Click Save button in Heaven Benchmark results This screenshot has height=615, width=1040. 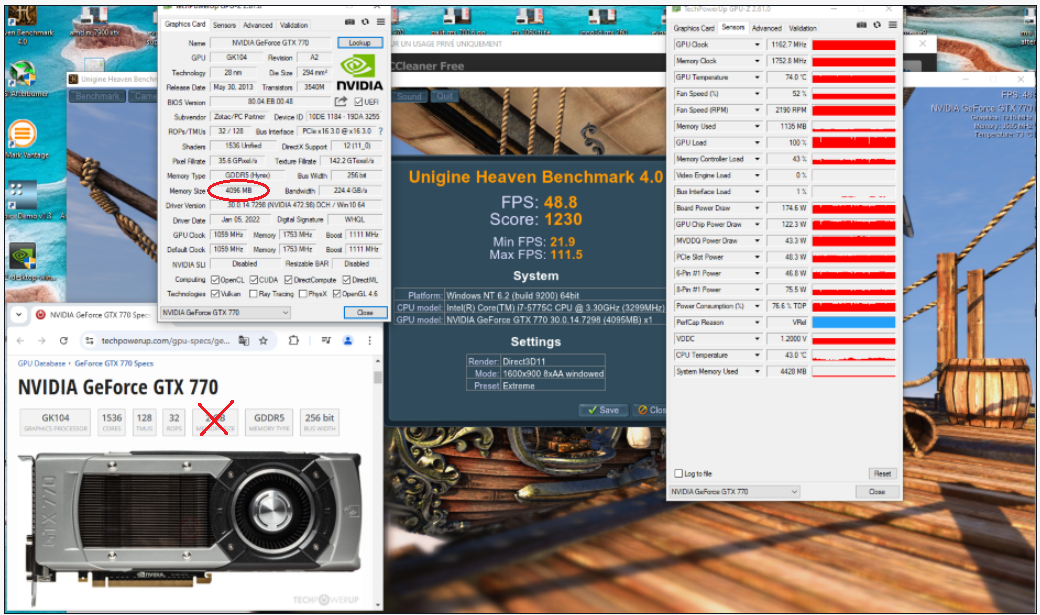(602, 410)
